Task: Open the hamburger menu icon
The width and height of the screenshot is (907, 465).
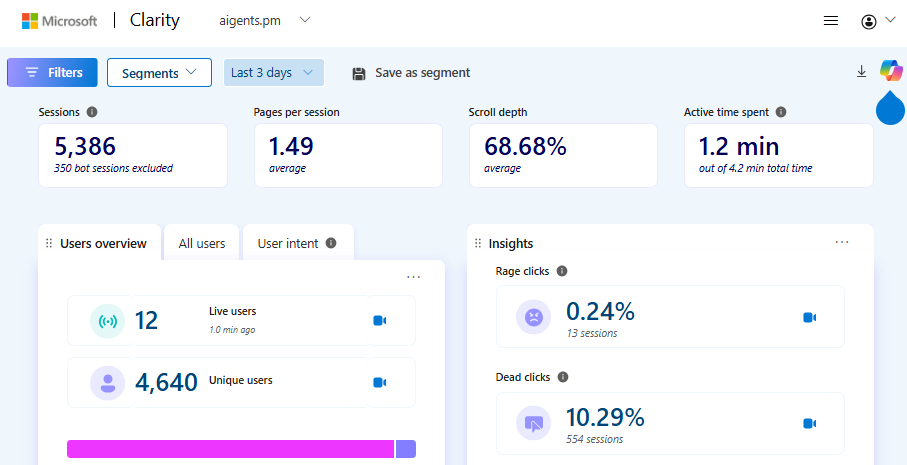Action: coord(831,21)
